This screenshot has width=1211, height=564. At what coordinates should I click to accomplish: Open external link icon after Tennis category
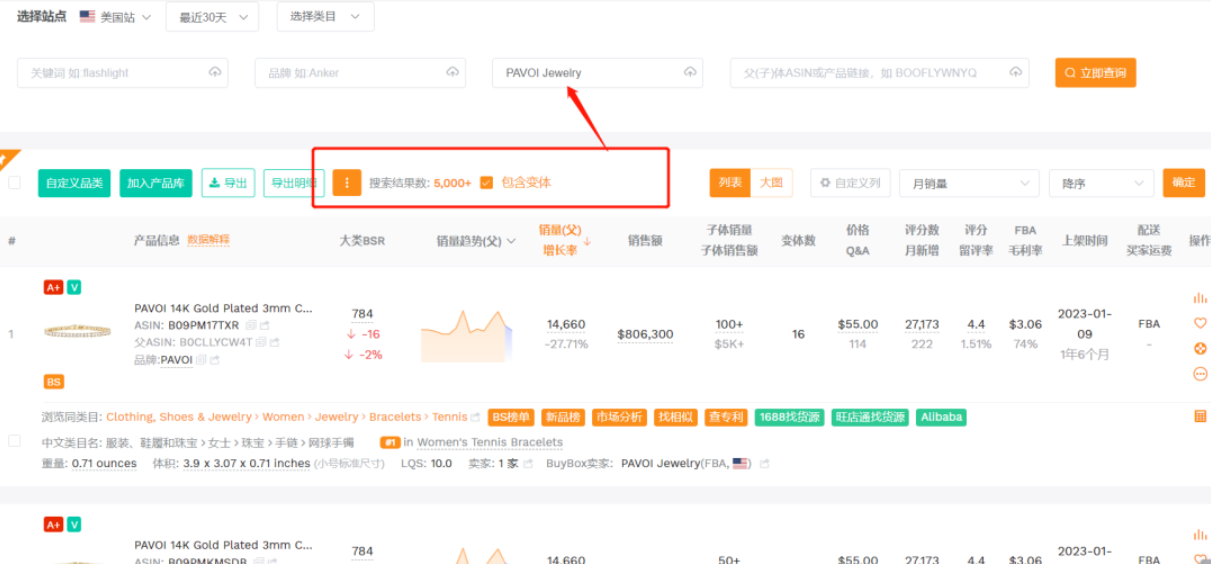(476, 418)
